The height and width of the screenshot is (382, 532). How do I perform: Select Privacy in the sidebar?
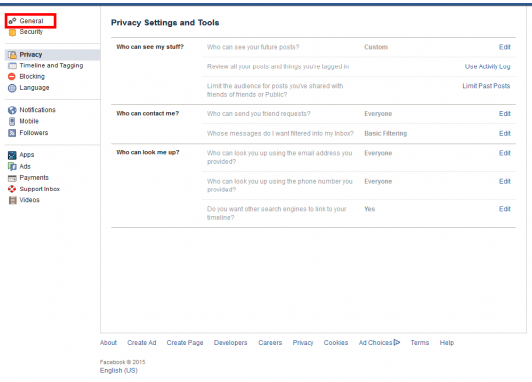(x=31, y=55)
